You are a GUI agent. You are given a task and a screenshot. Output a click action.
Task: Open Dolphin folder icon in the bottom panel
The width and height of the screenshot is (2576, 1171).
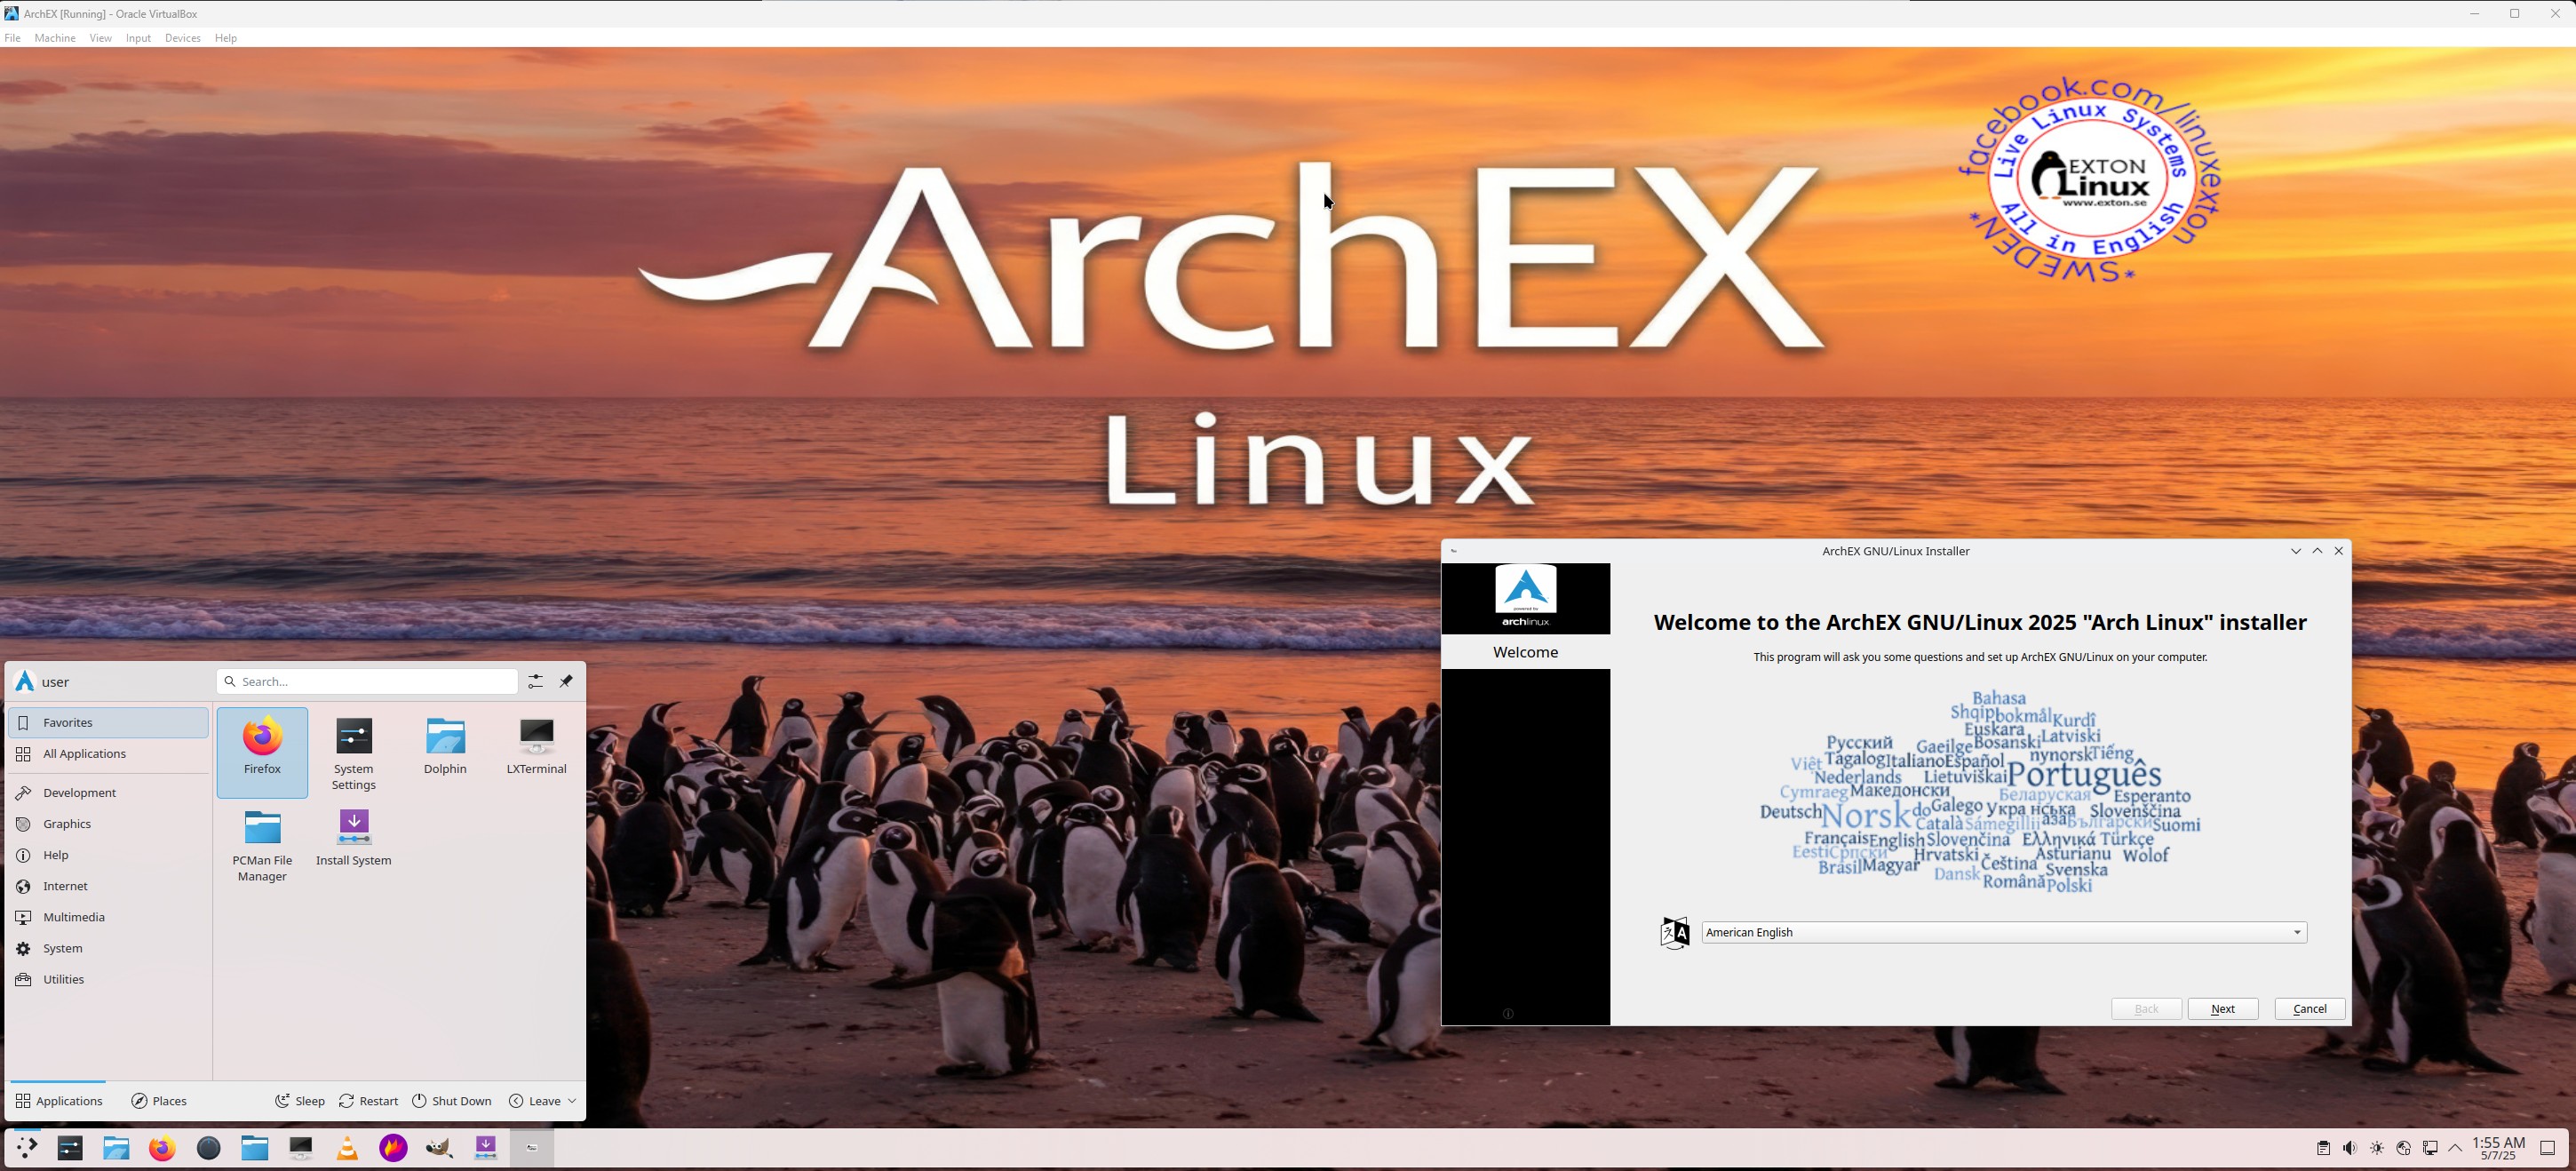[117, 1148]
